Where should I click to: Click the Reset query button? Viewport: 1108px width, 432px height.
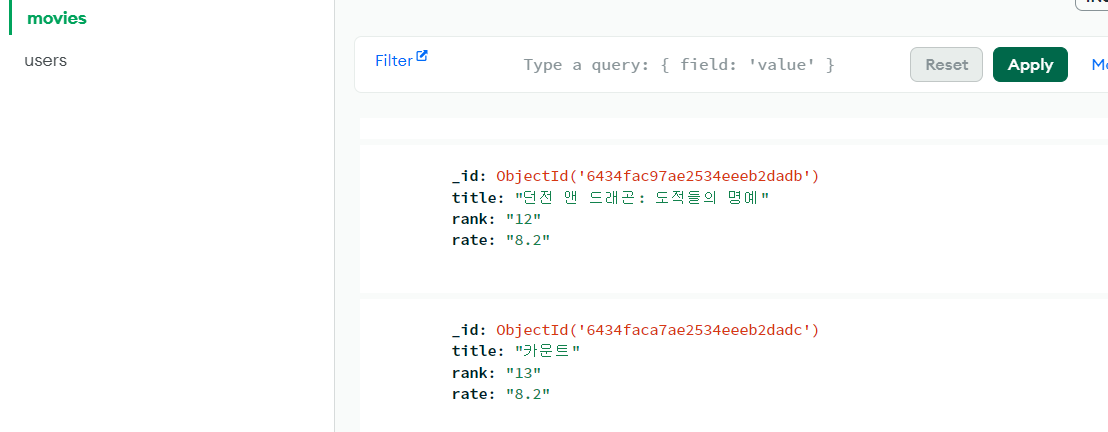pos(946,64)
